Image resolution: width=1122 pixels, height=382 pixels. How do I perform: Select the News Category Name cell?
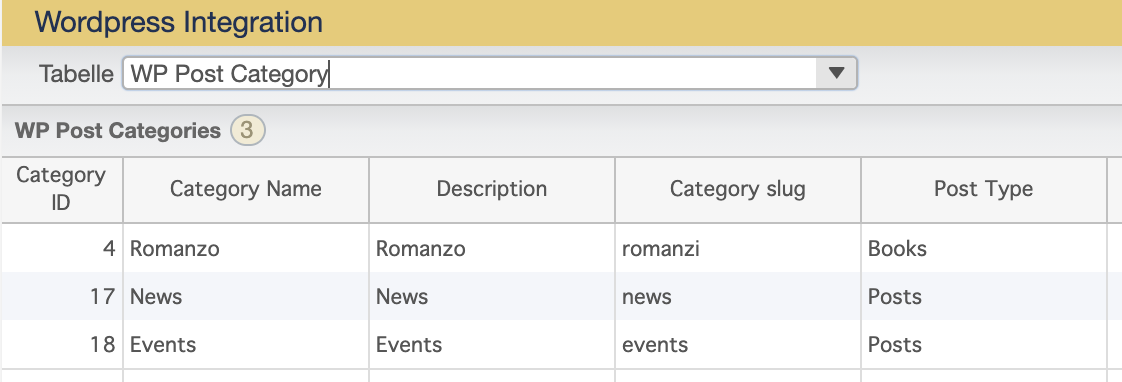(246, 296)
